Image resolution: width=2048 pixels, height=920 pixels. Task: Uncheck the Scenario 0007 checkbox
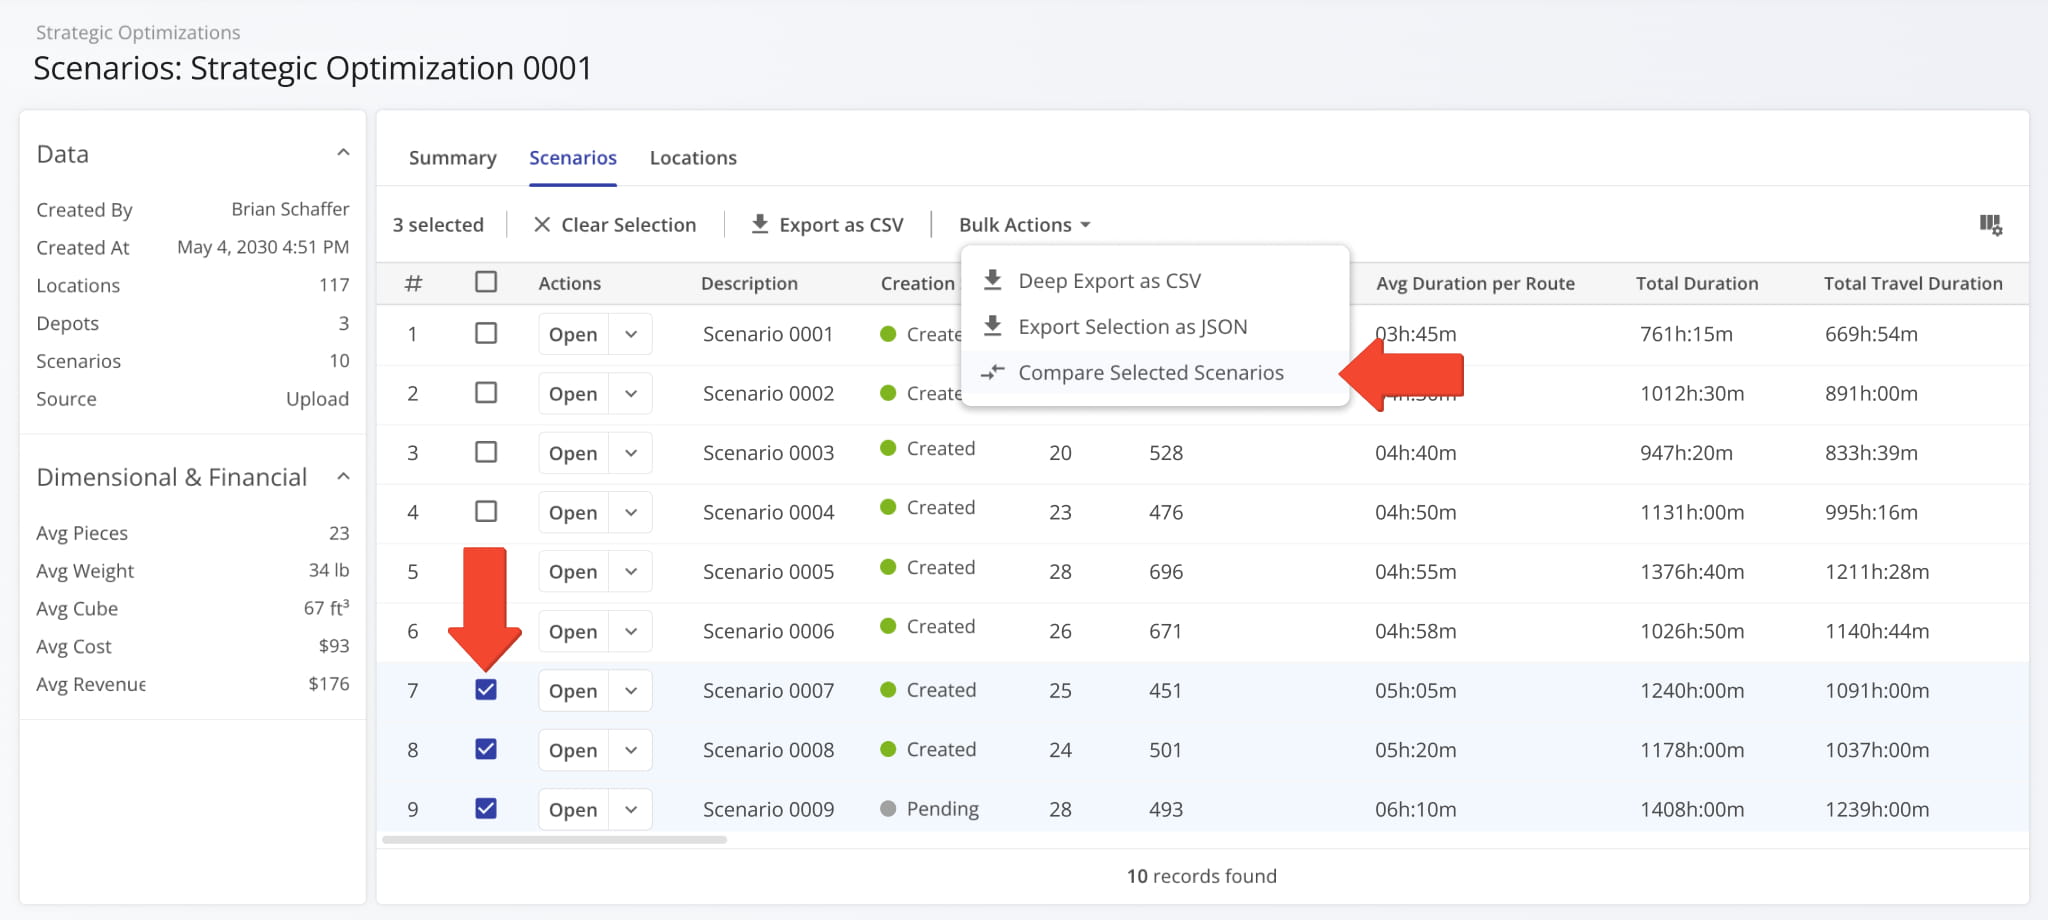[x=486, y=690]
